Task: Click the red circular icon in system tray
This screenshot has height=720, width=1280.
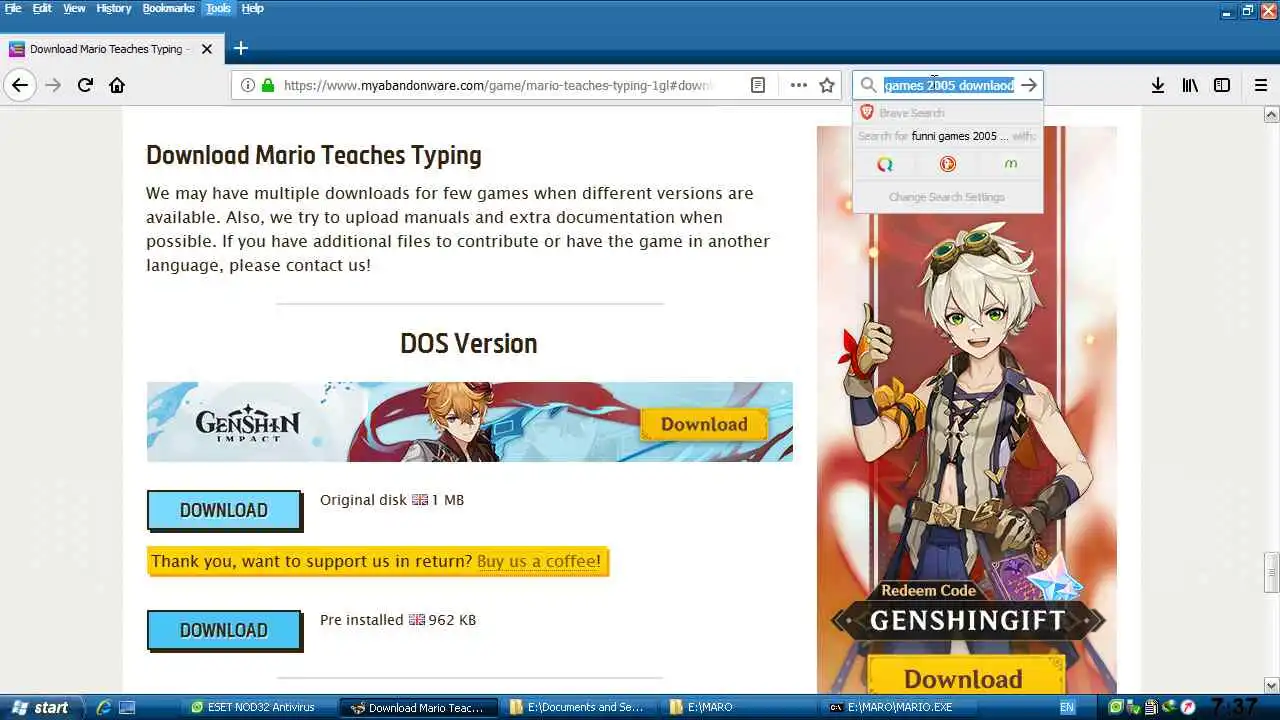Action: tap(1188, 707)
